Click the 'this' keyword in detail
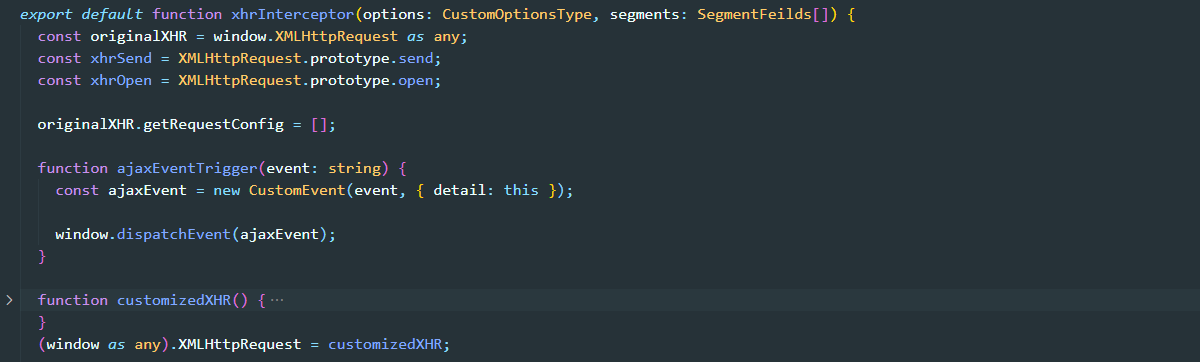 [x=521, y=190]
